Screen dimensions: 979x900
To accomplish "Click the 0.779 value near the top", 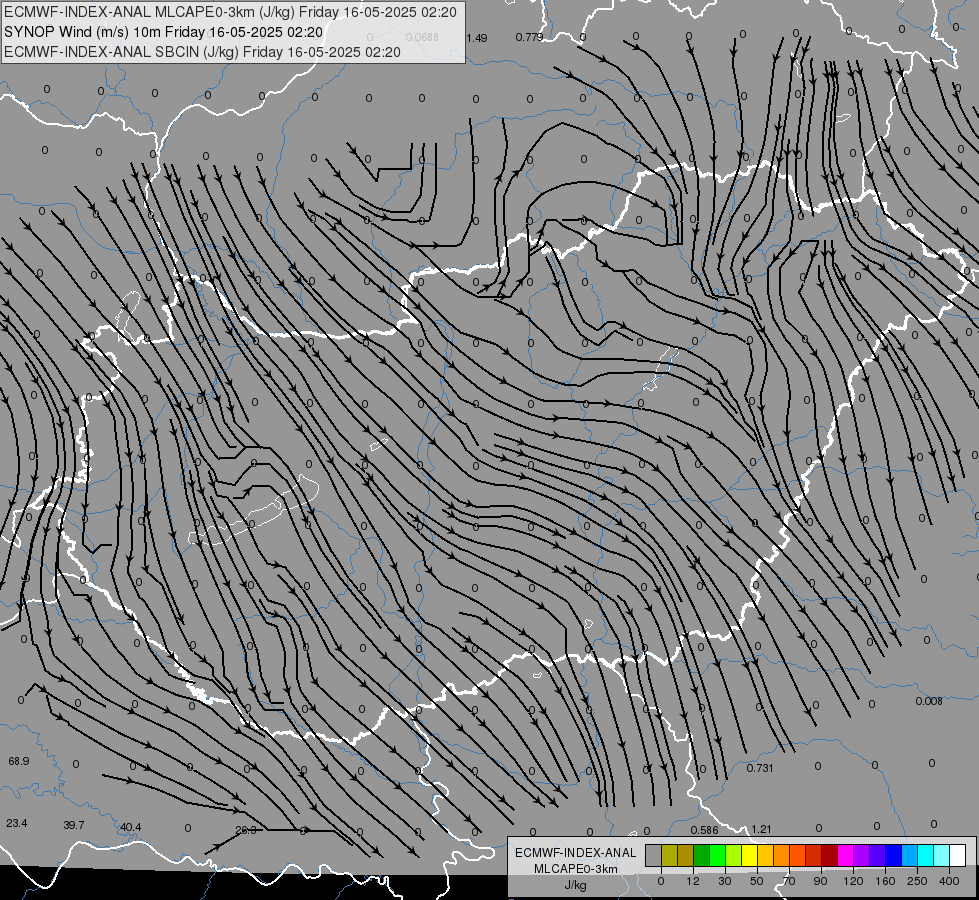I will pyautogui.click(x=529, y=37).
